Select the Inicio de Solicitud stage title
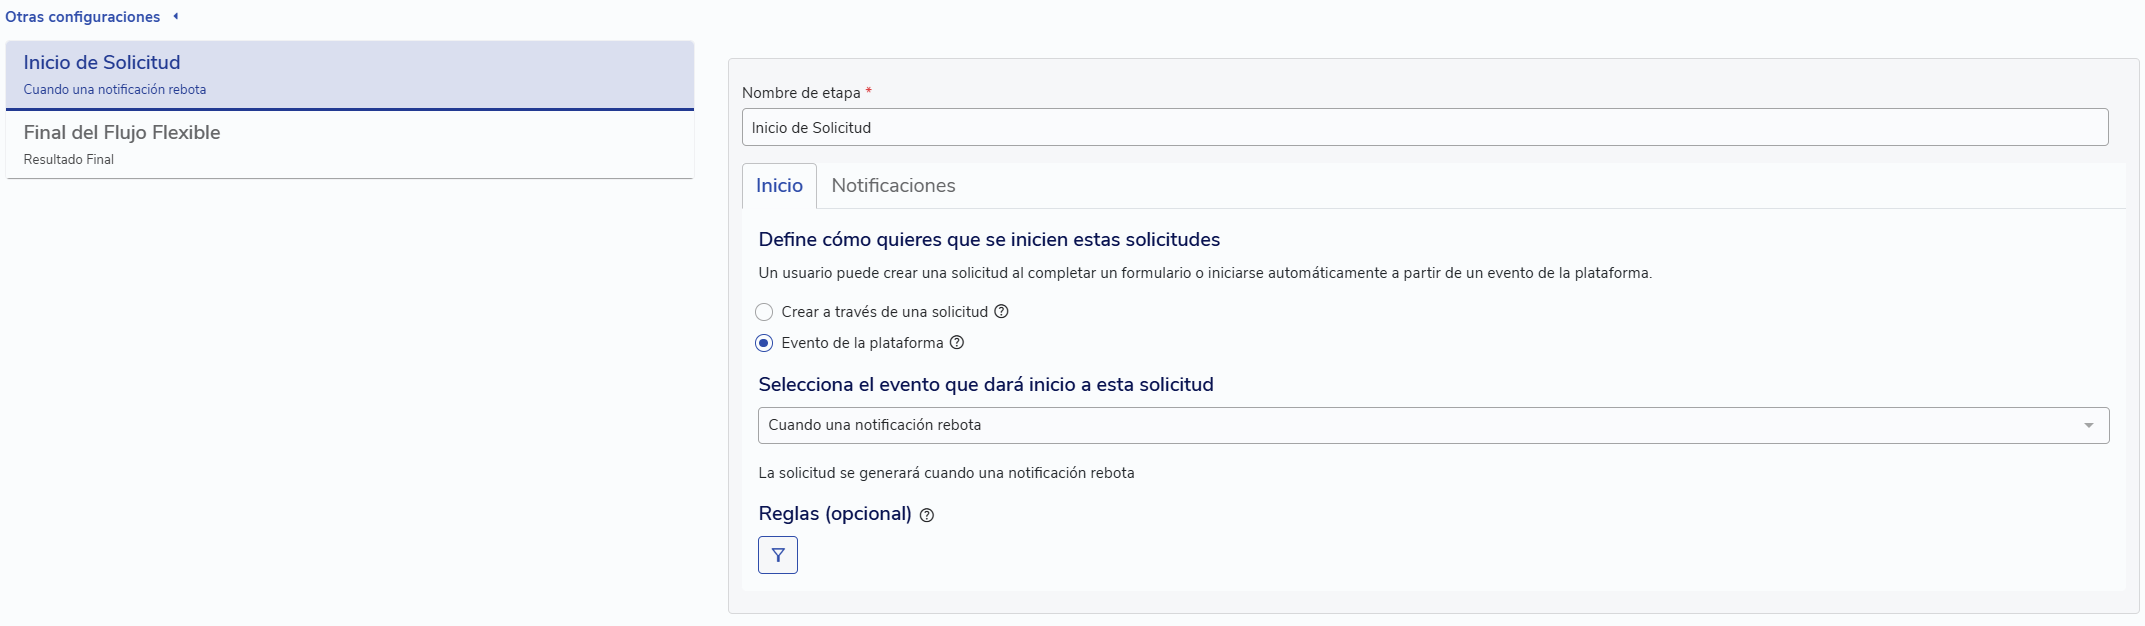The image size is (2145, 626). [x=102, y=62]
